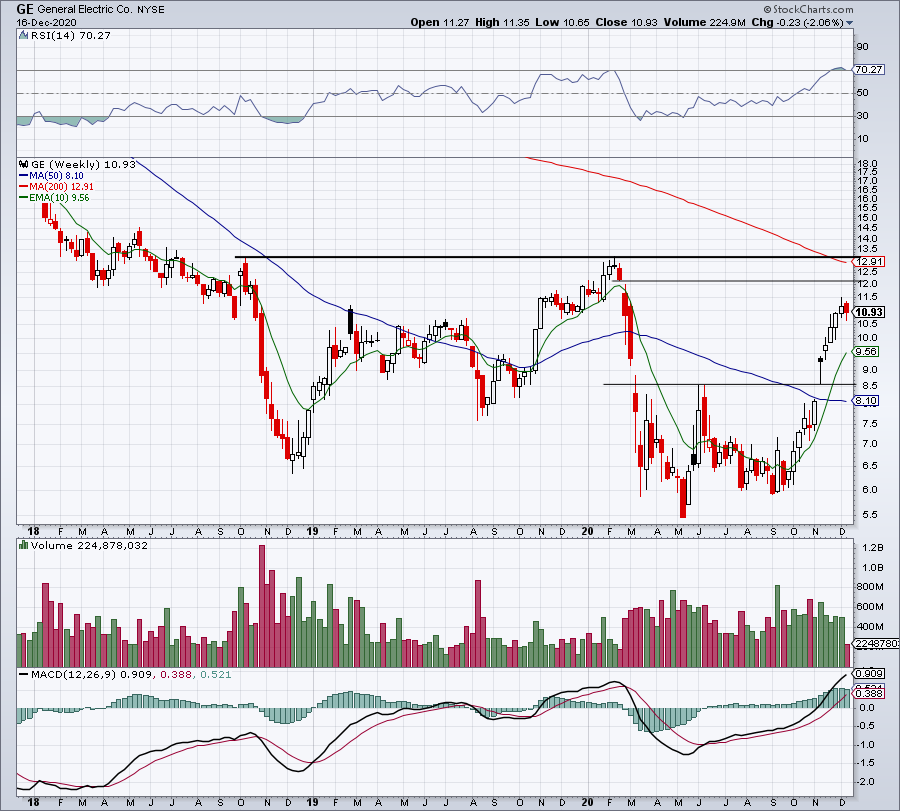The height and width of the screenshot is (811, 900).
Task: Click the 10.93 current price tag on axis
Action: 868,312
